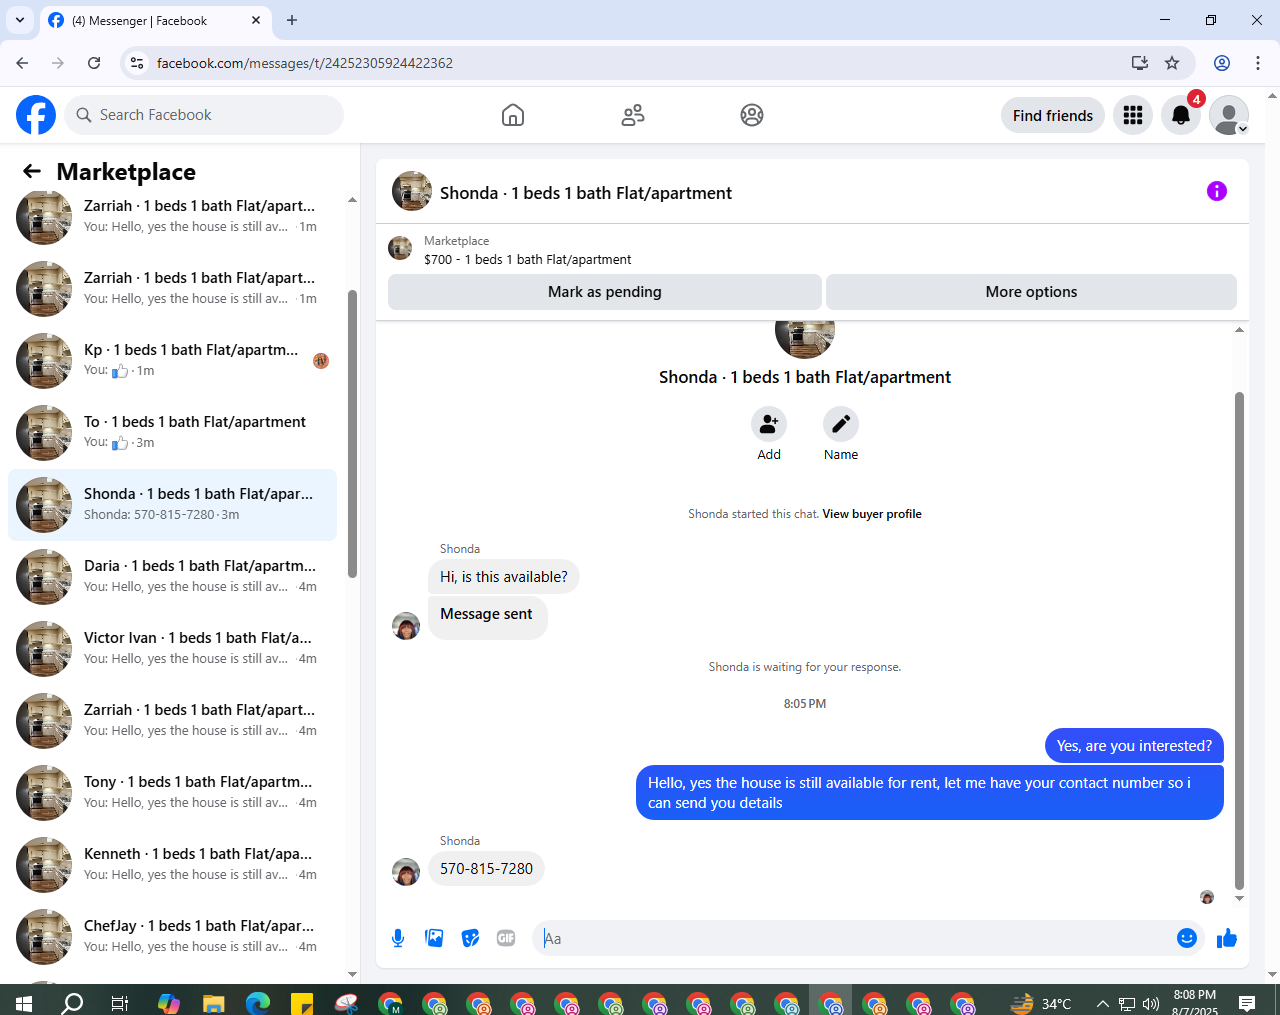The width and height of the screenshot is (1280, 1015).
Task: Open the install app icon in address bar
Action: click(x=1140, y=63)
